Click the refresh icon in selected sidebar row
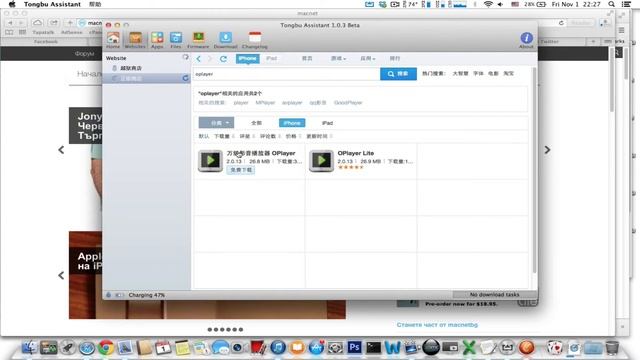640x360 pixels. [185, 78]
